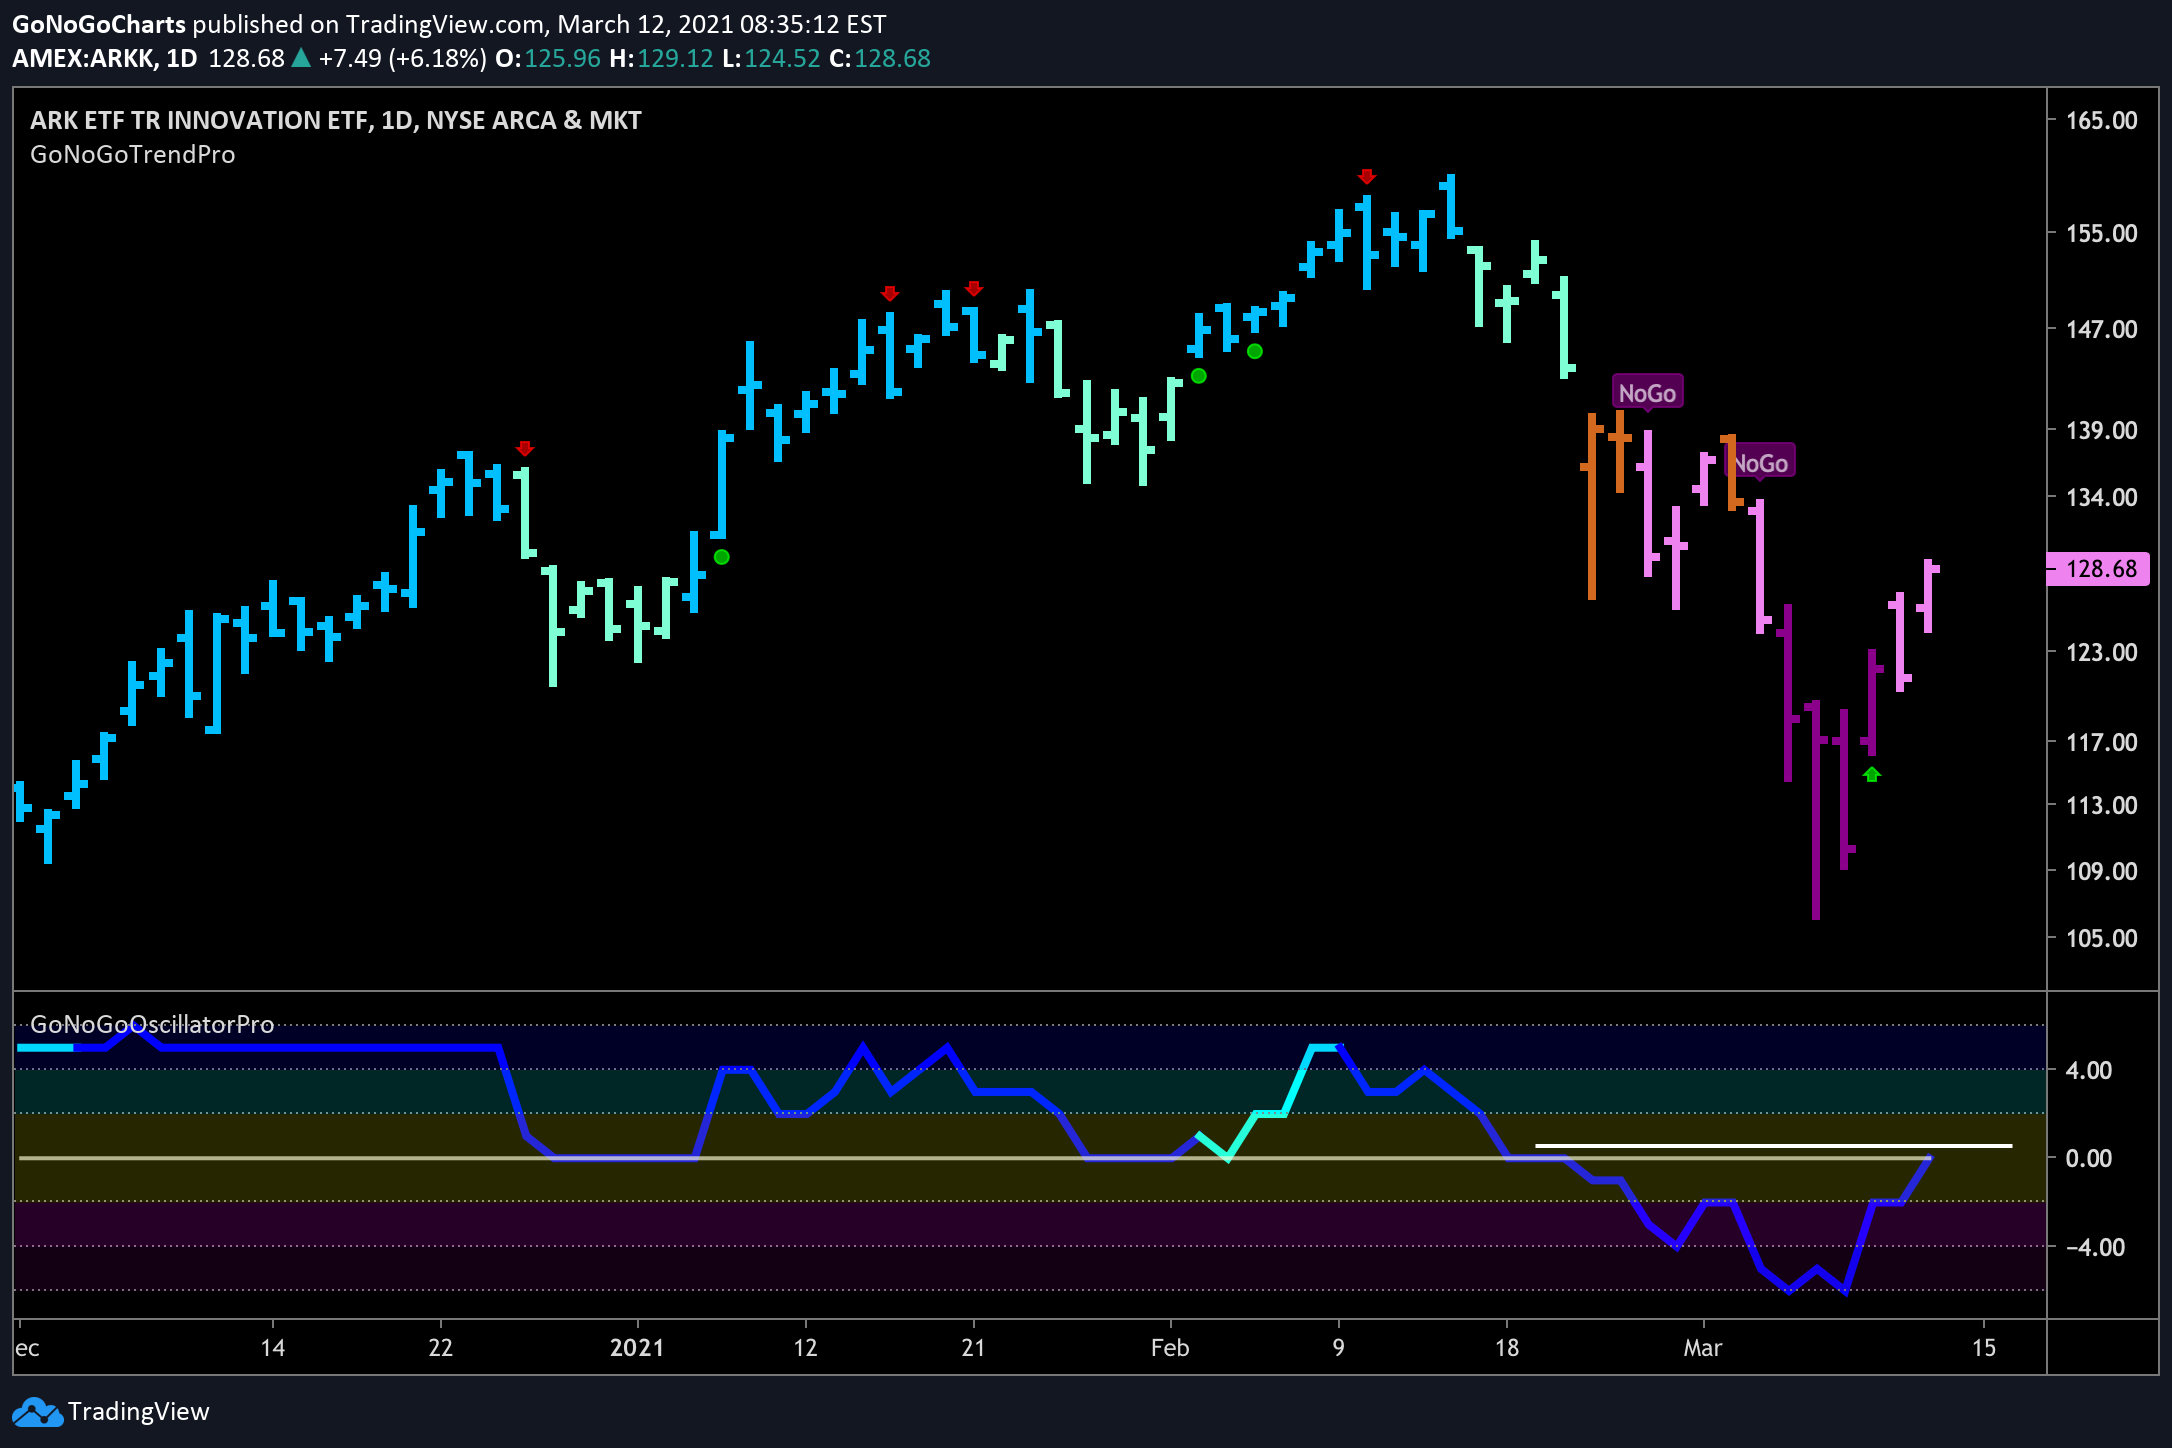This screenshot has height=1448, width=2172.
Task: Click the TradingView cloud logo icon
Action: (37, 1411)
